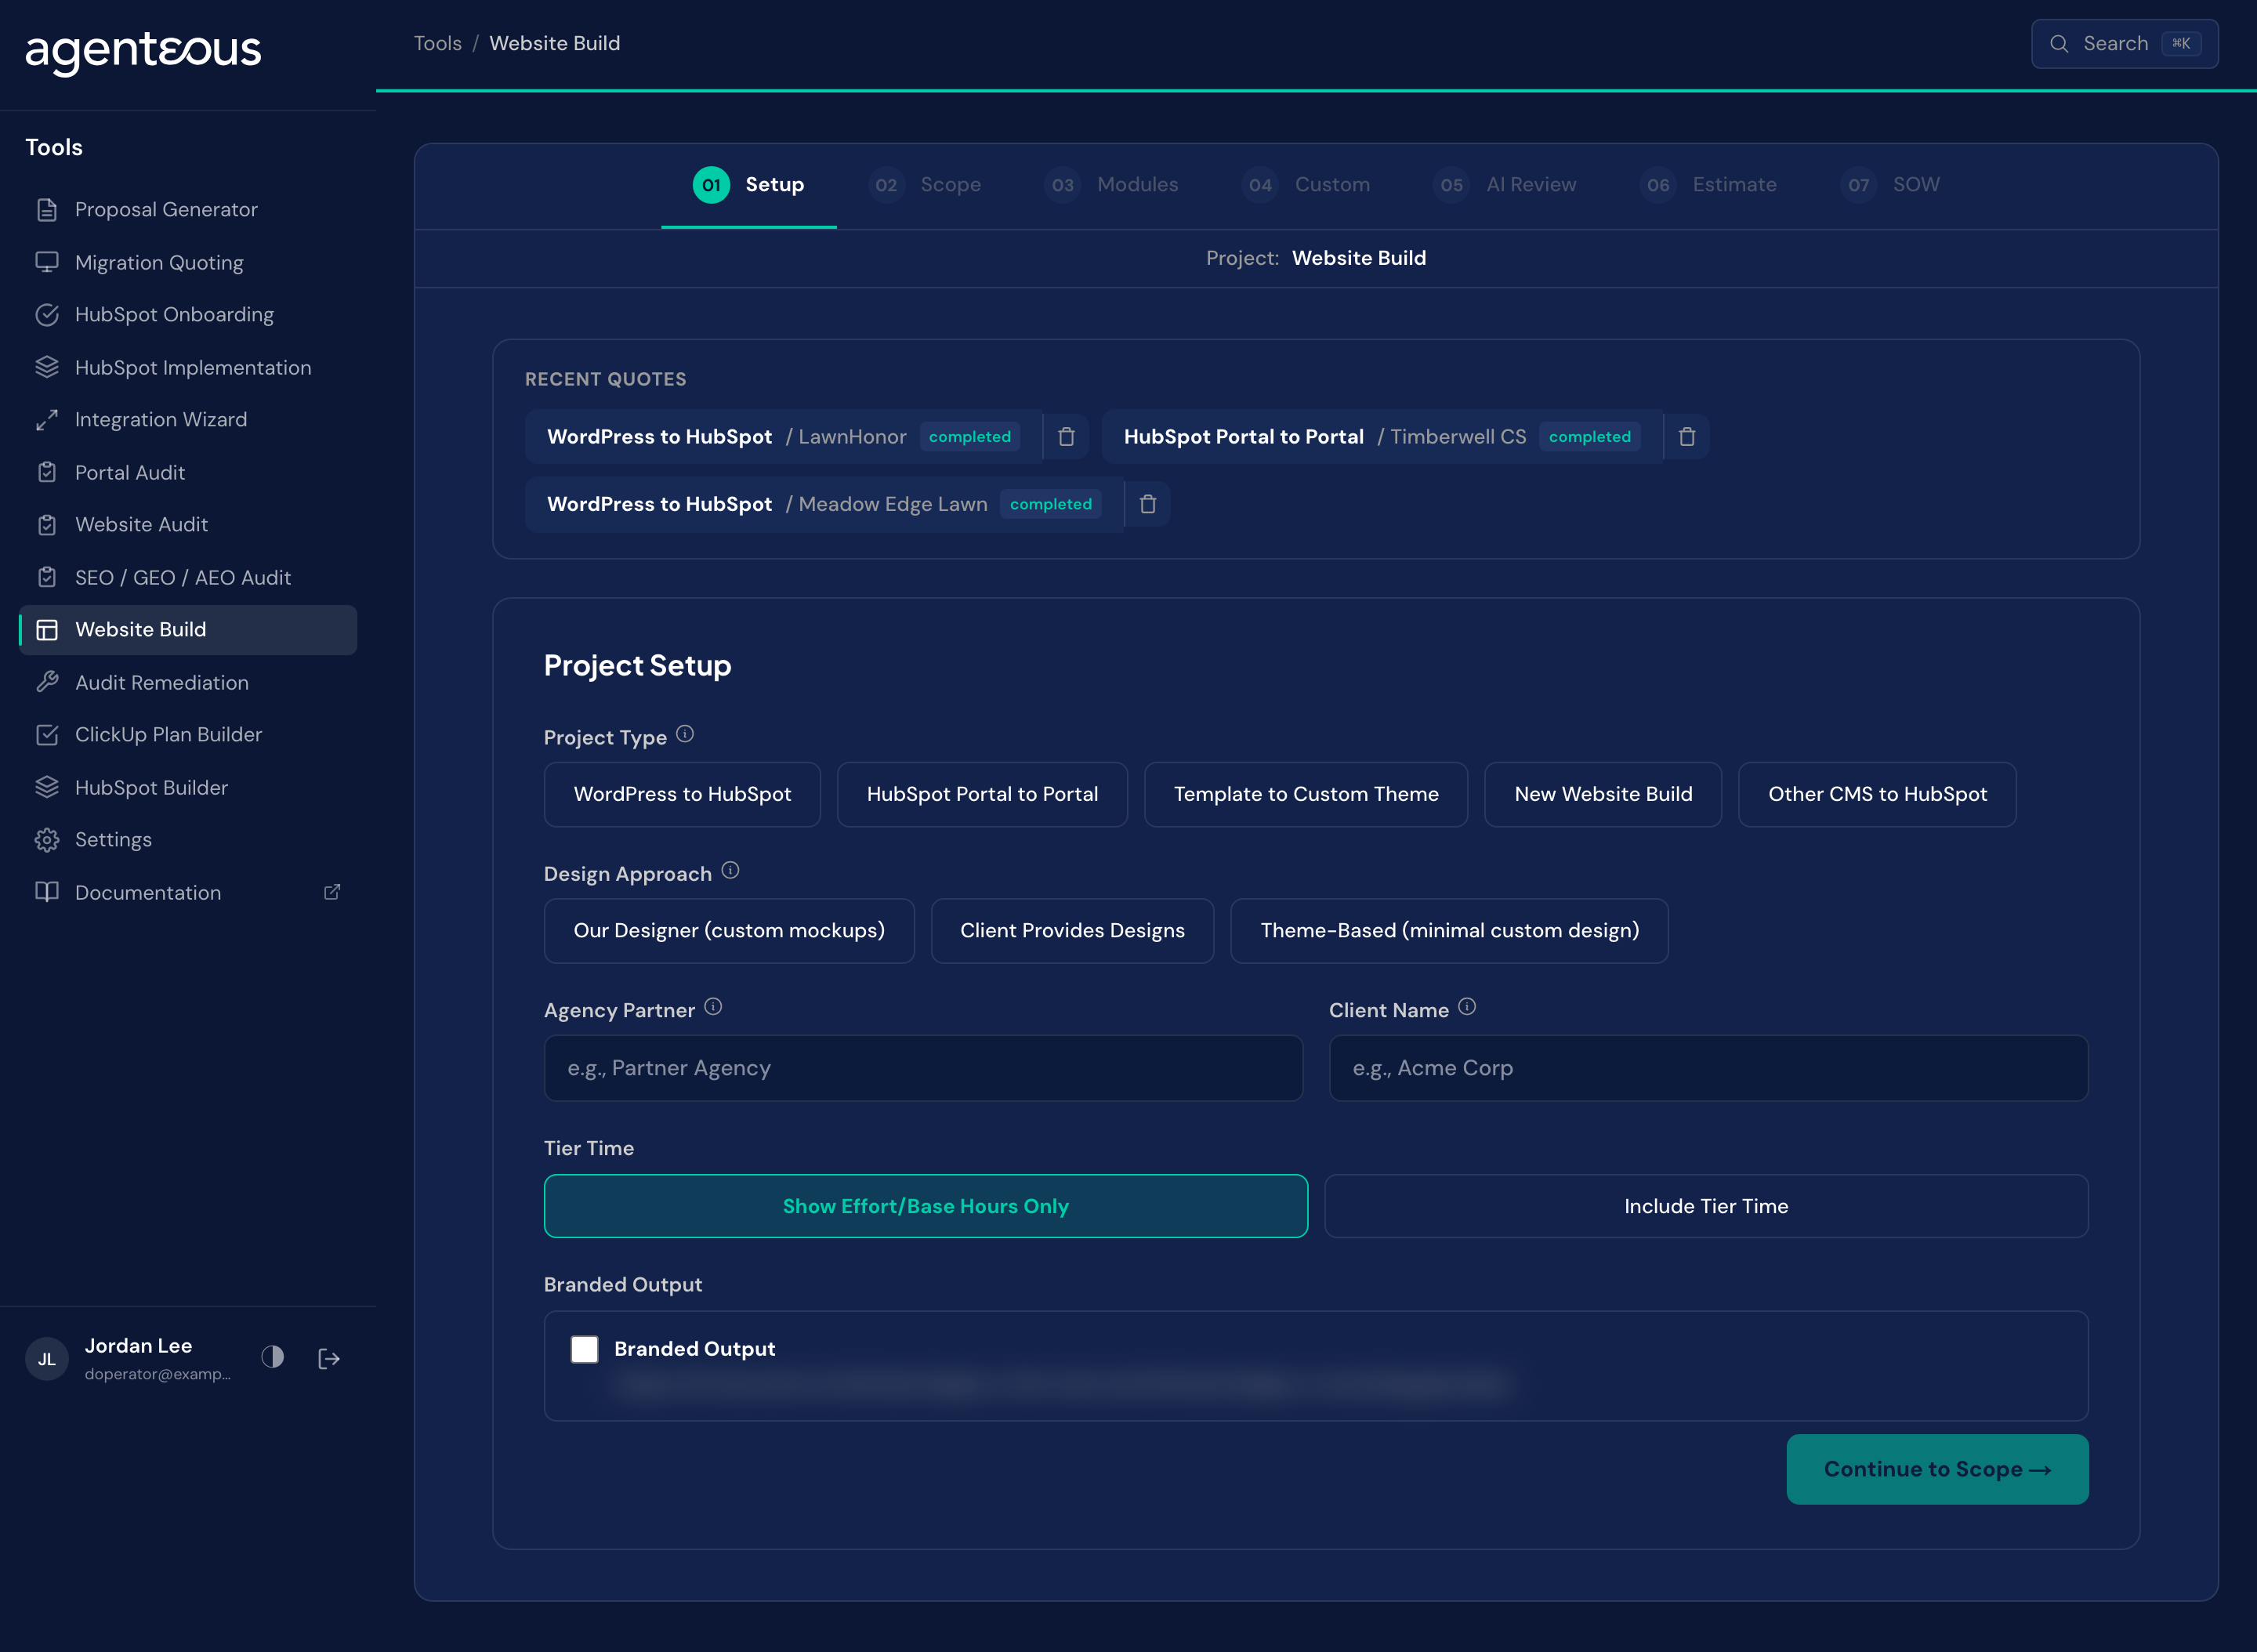
Task: Open the ClickUp Plan Builder
Action: point(188,734)
